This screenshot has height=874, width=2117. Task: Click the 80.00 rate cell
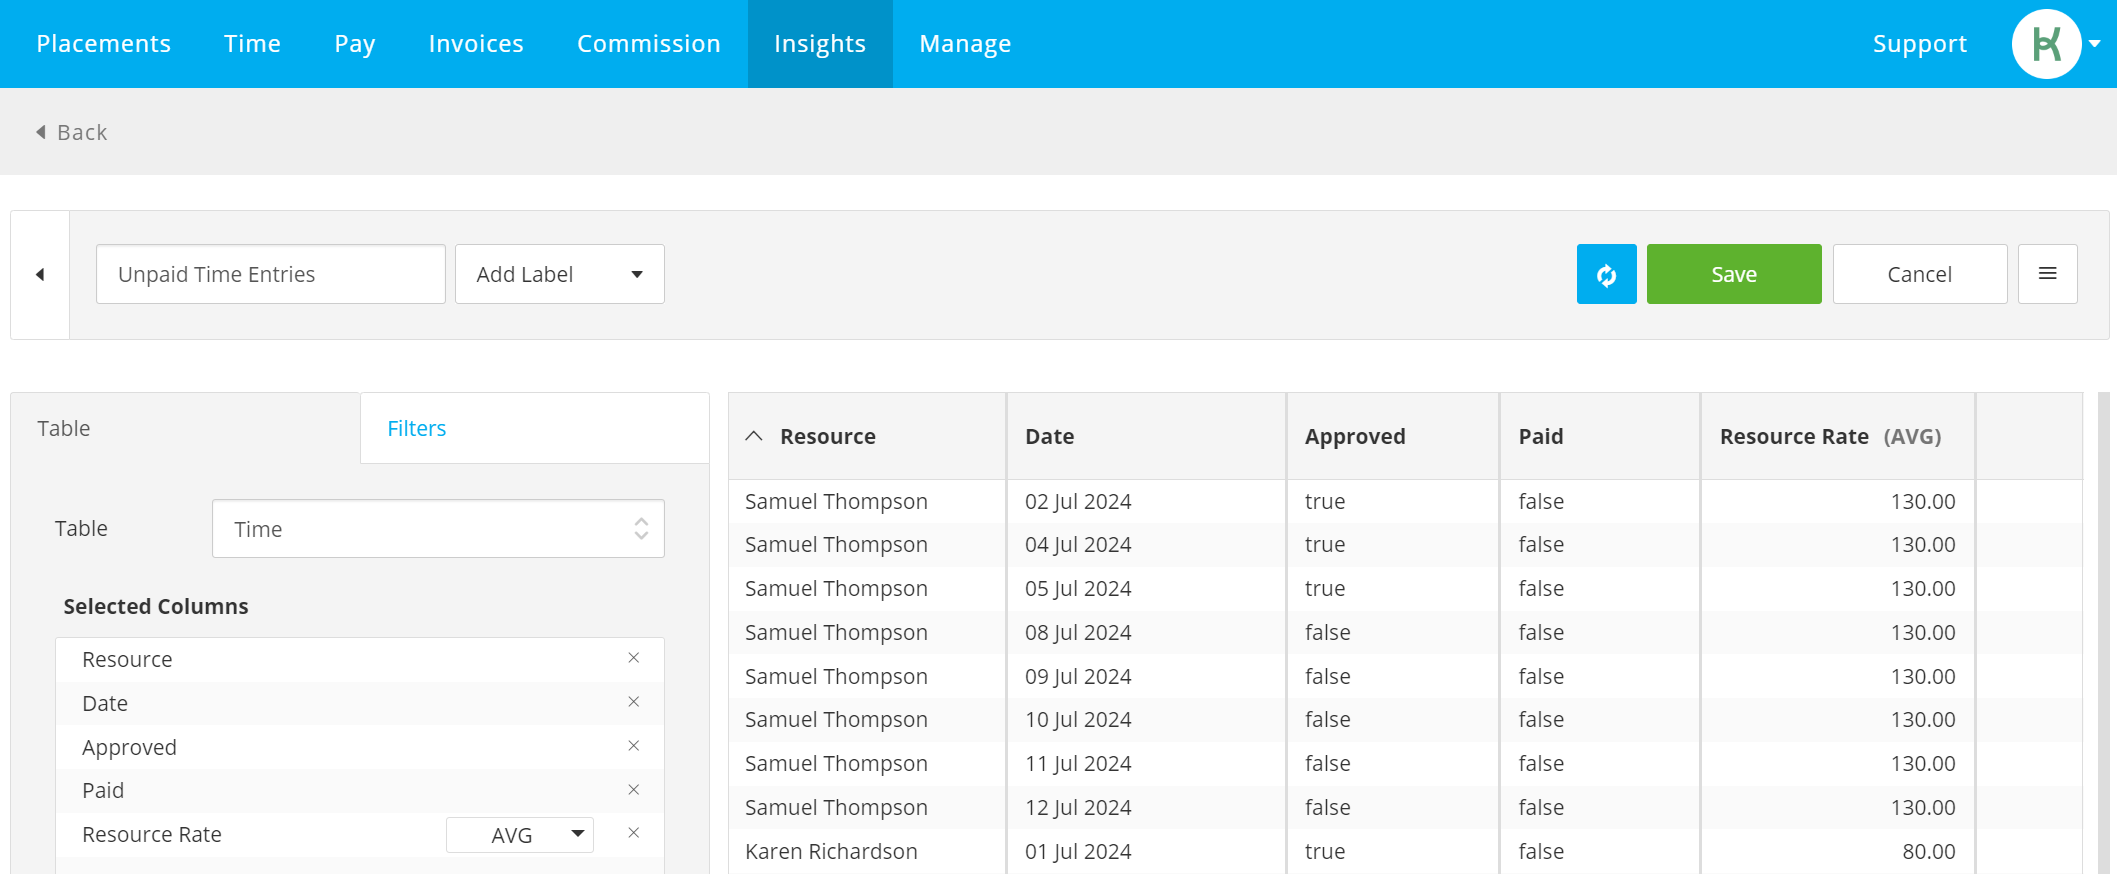(1928, 851)
